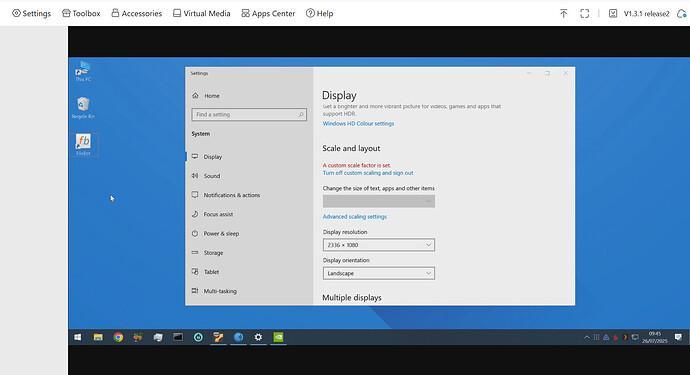Open File Explorer from the taskbar

pyautogui.click(x=98, y=337)
